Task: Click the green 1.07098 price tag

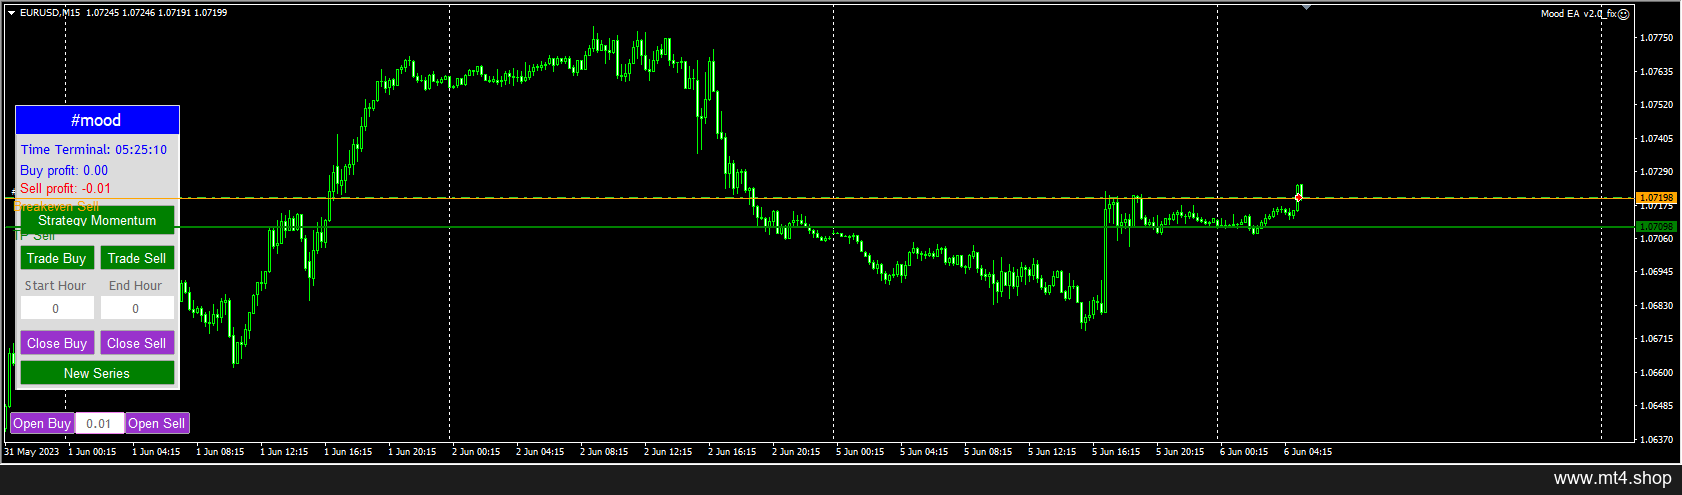Action: click(1656, 227)
